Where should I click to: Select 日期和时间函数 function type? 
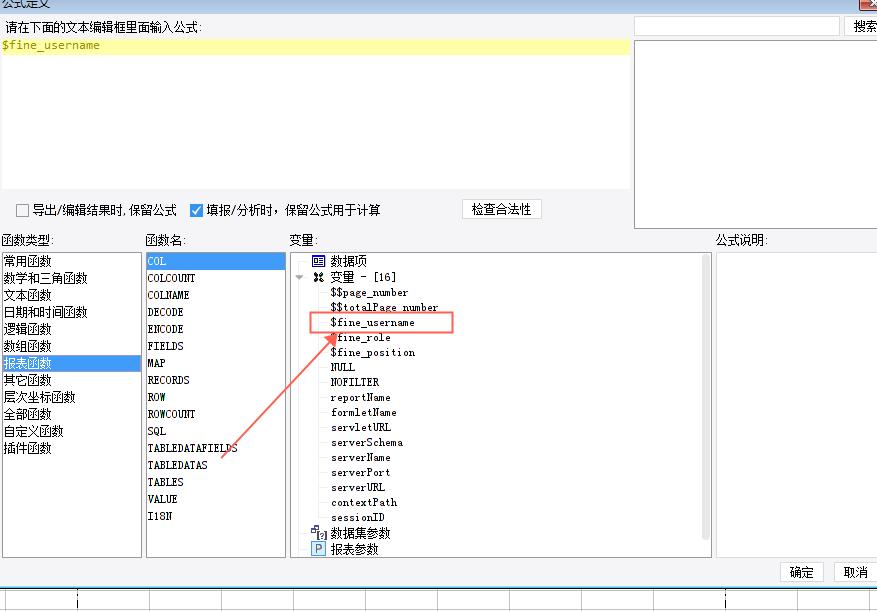click(72, 312)
